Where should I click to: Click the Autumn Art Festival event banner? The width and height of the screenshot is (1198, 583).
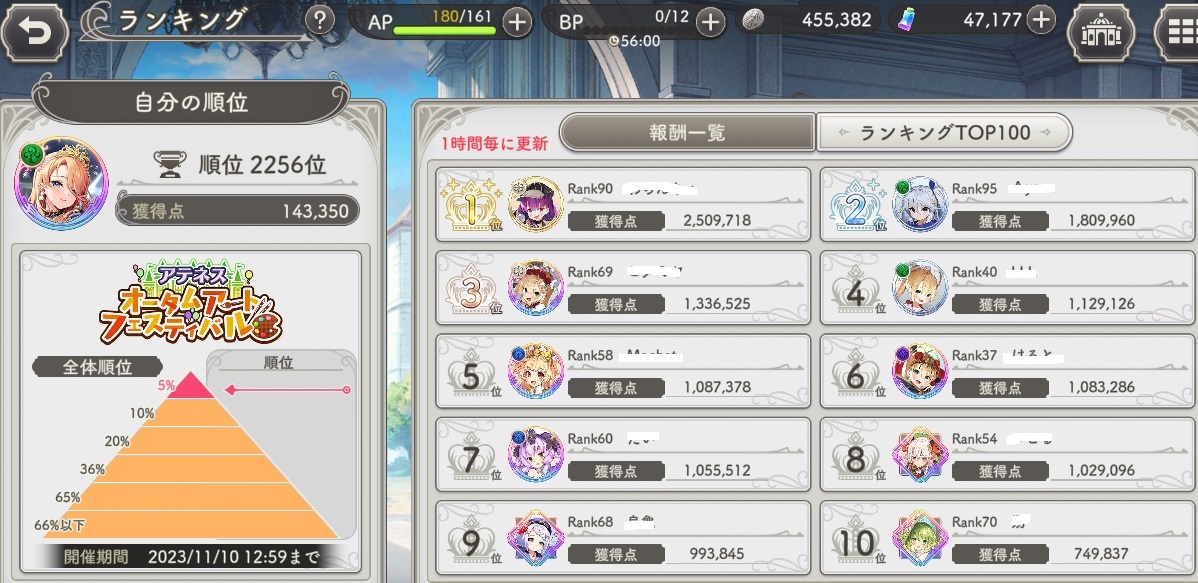point(191,303)
